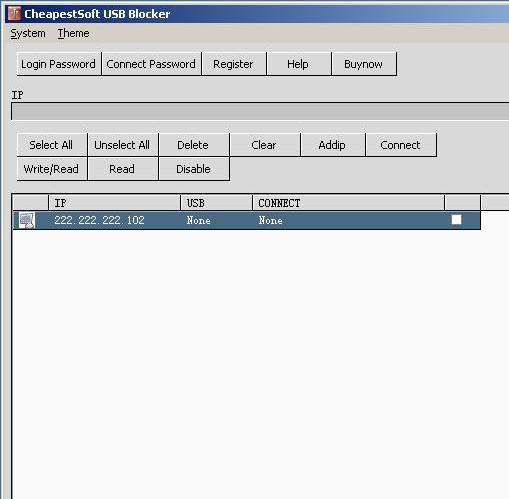Click the USB column header
Image resolution: width=509 pixels, height=499 pixels.
[216, 203]
